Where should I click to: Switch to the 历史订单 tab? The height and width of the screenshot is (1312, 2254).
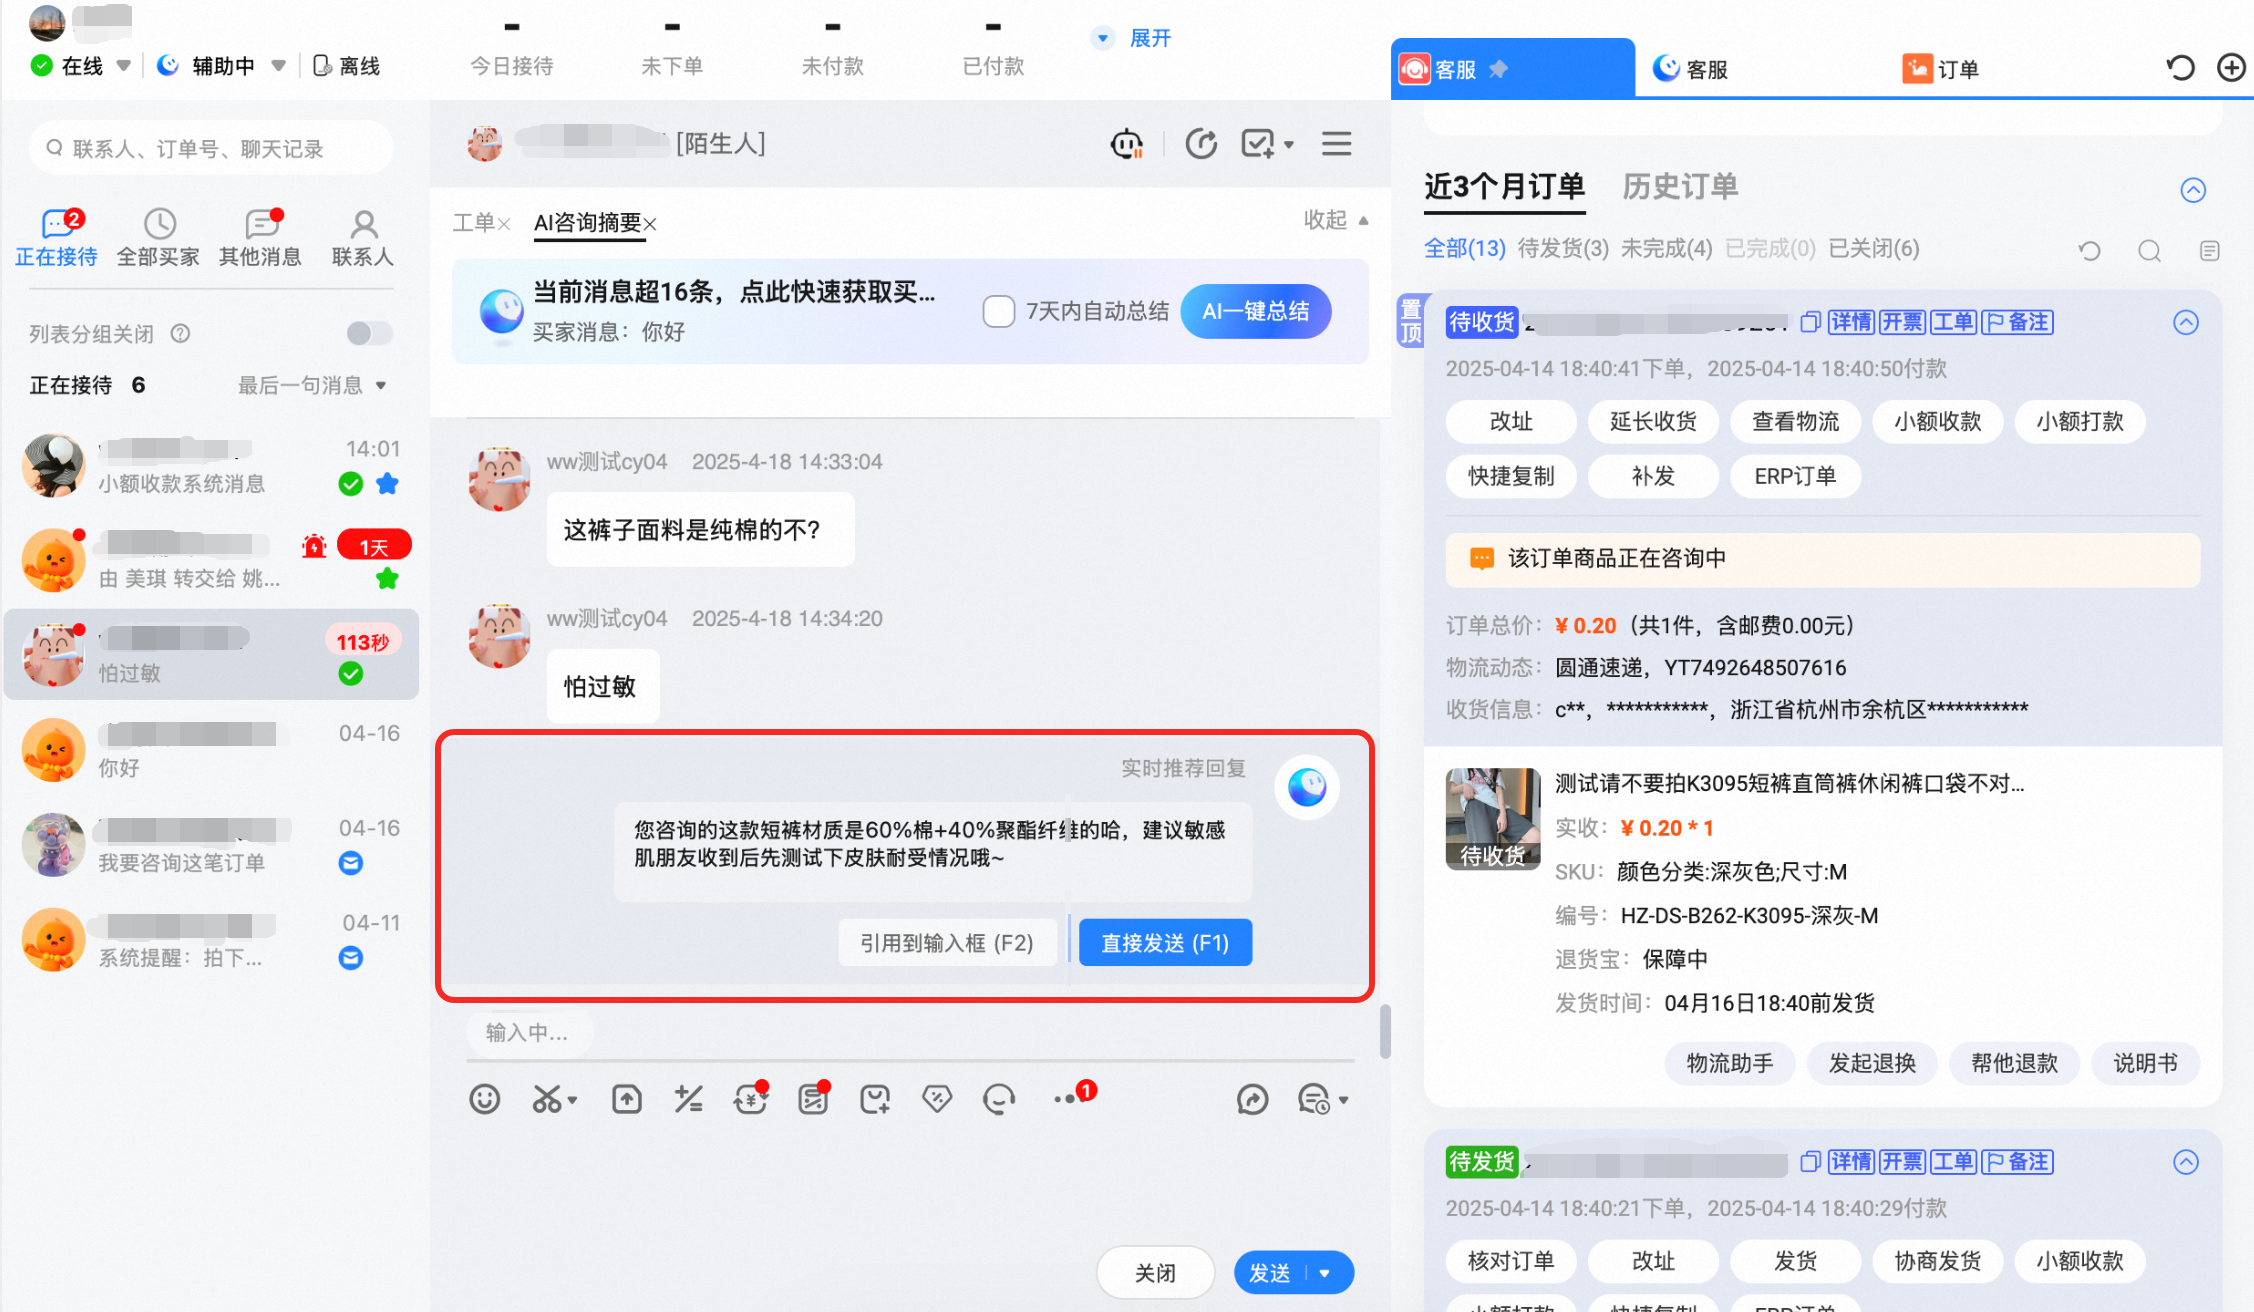click(1680, 187)
